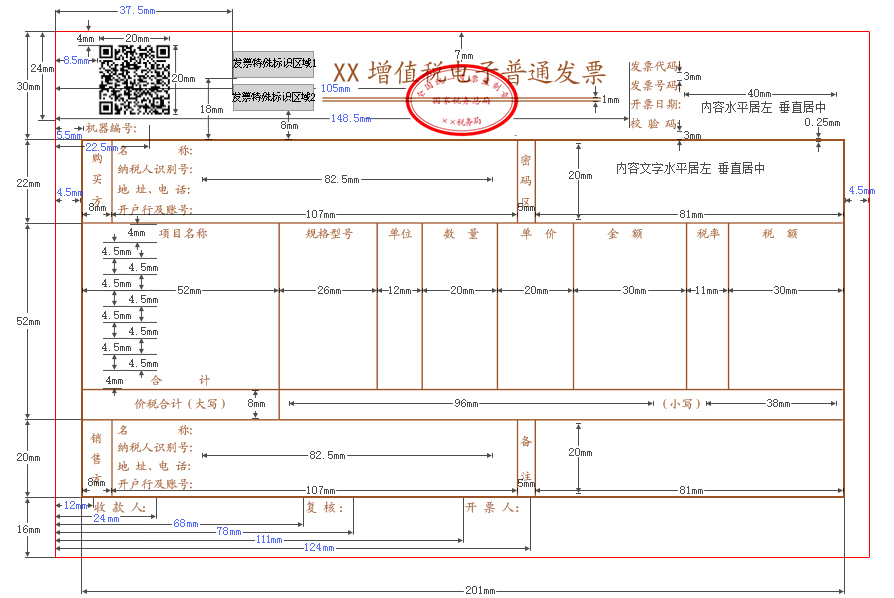Click the 复核: label
The image size is (894, 598).
pyautogui.click(x=325, y=507)
